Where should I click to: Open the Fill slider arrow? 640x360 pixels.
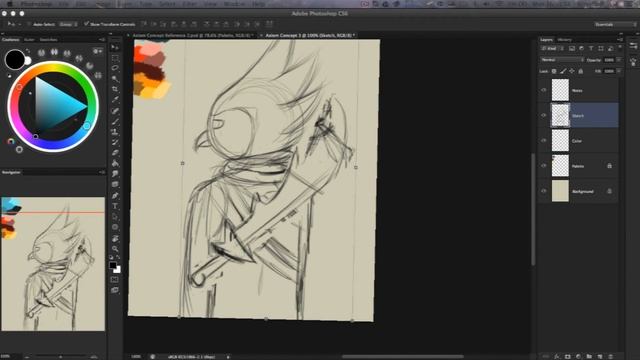(x=619, y=71)
